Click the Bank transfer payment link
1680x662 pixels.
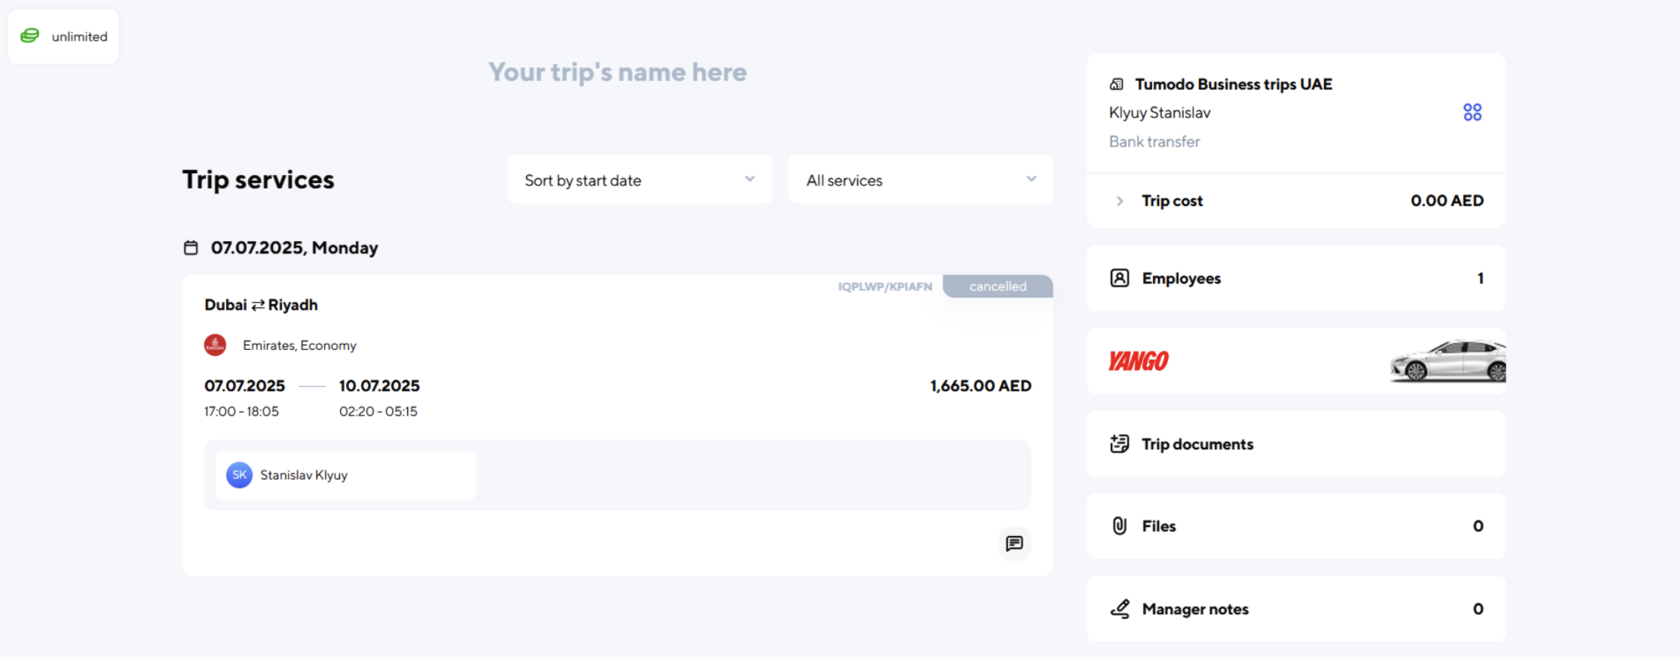1154,142
